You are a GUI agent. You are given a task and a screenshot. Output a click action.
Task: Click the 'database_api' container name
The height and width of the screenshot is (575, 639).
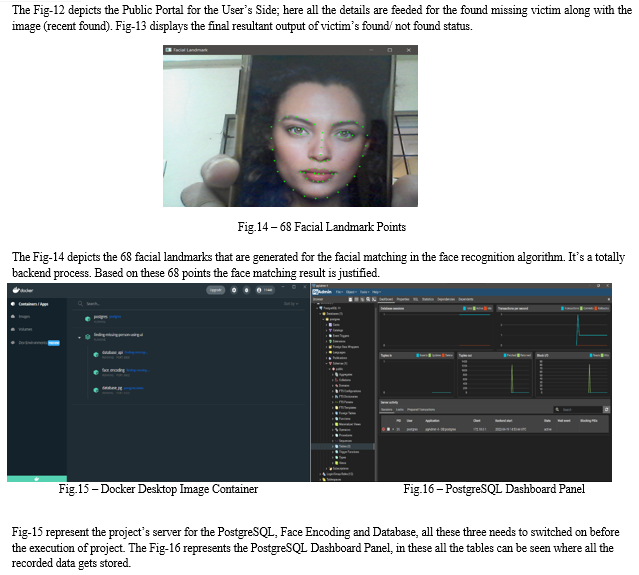112,352
